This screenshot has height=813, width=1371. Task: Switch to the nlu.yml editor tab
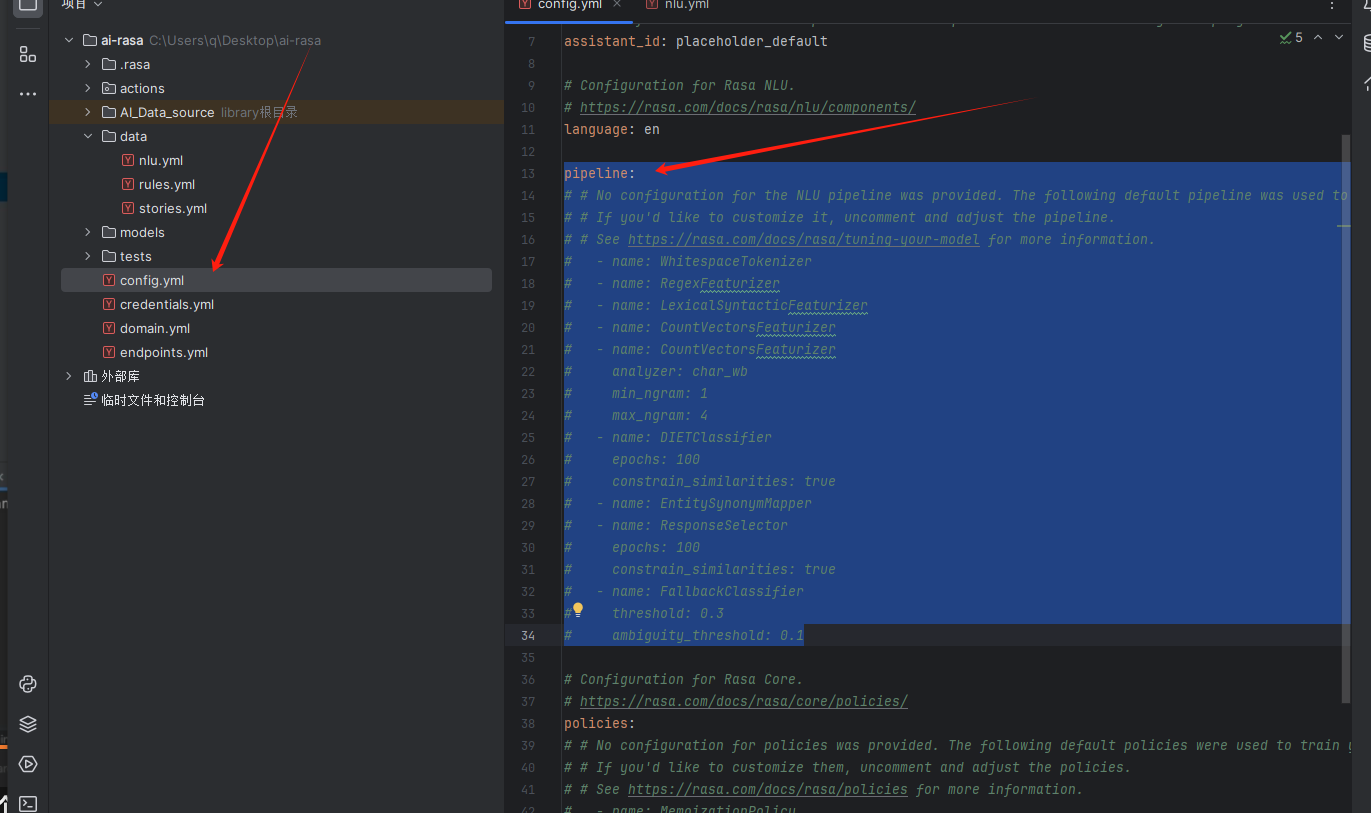[x=678, y=6]
